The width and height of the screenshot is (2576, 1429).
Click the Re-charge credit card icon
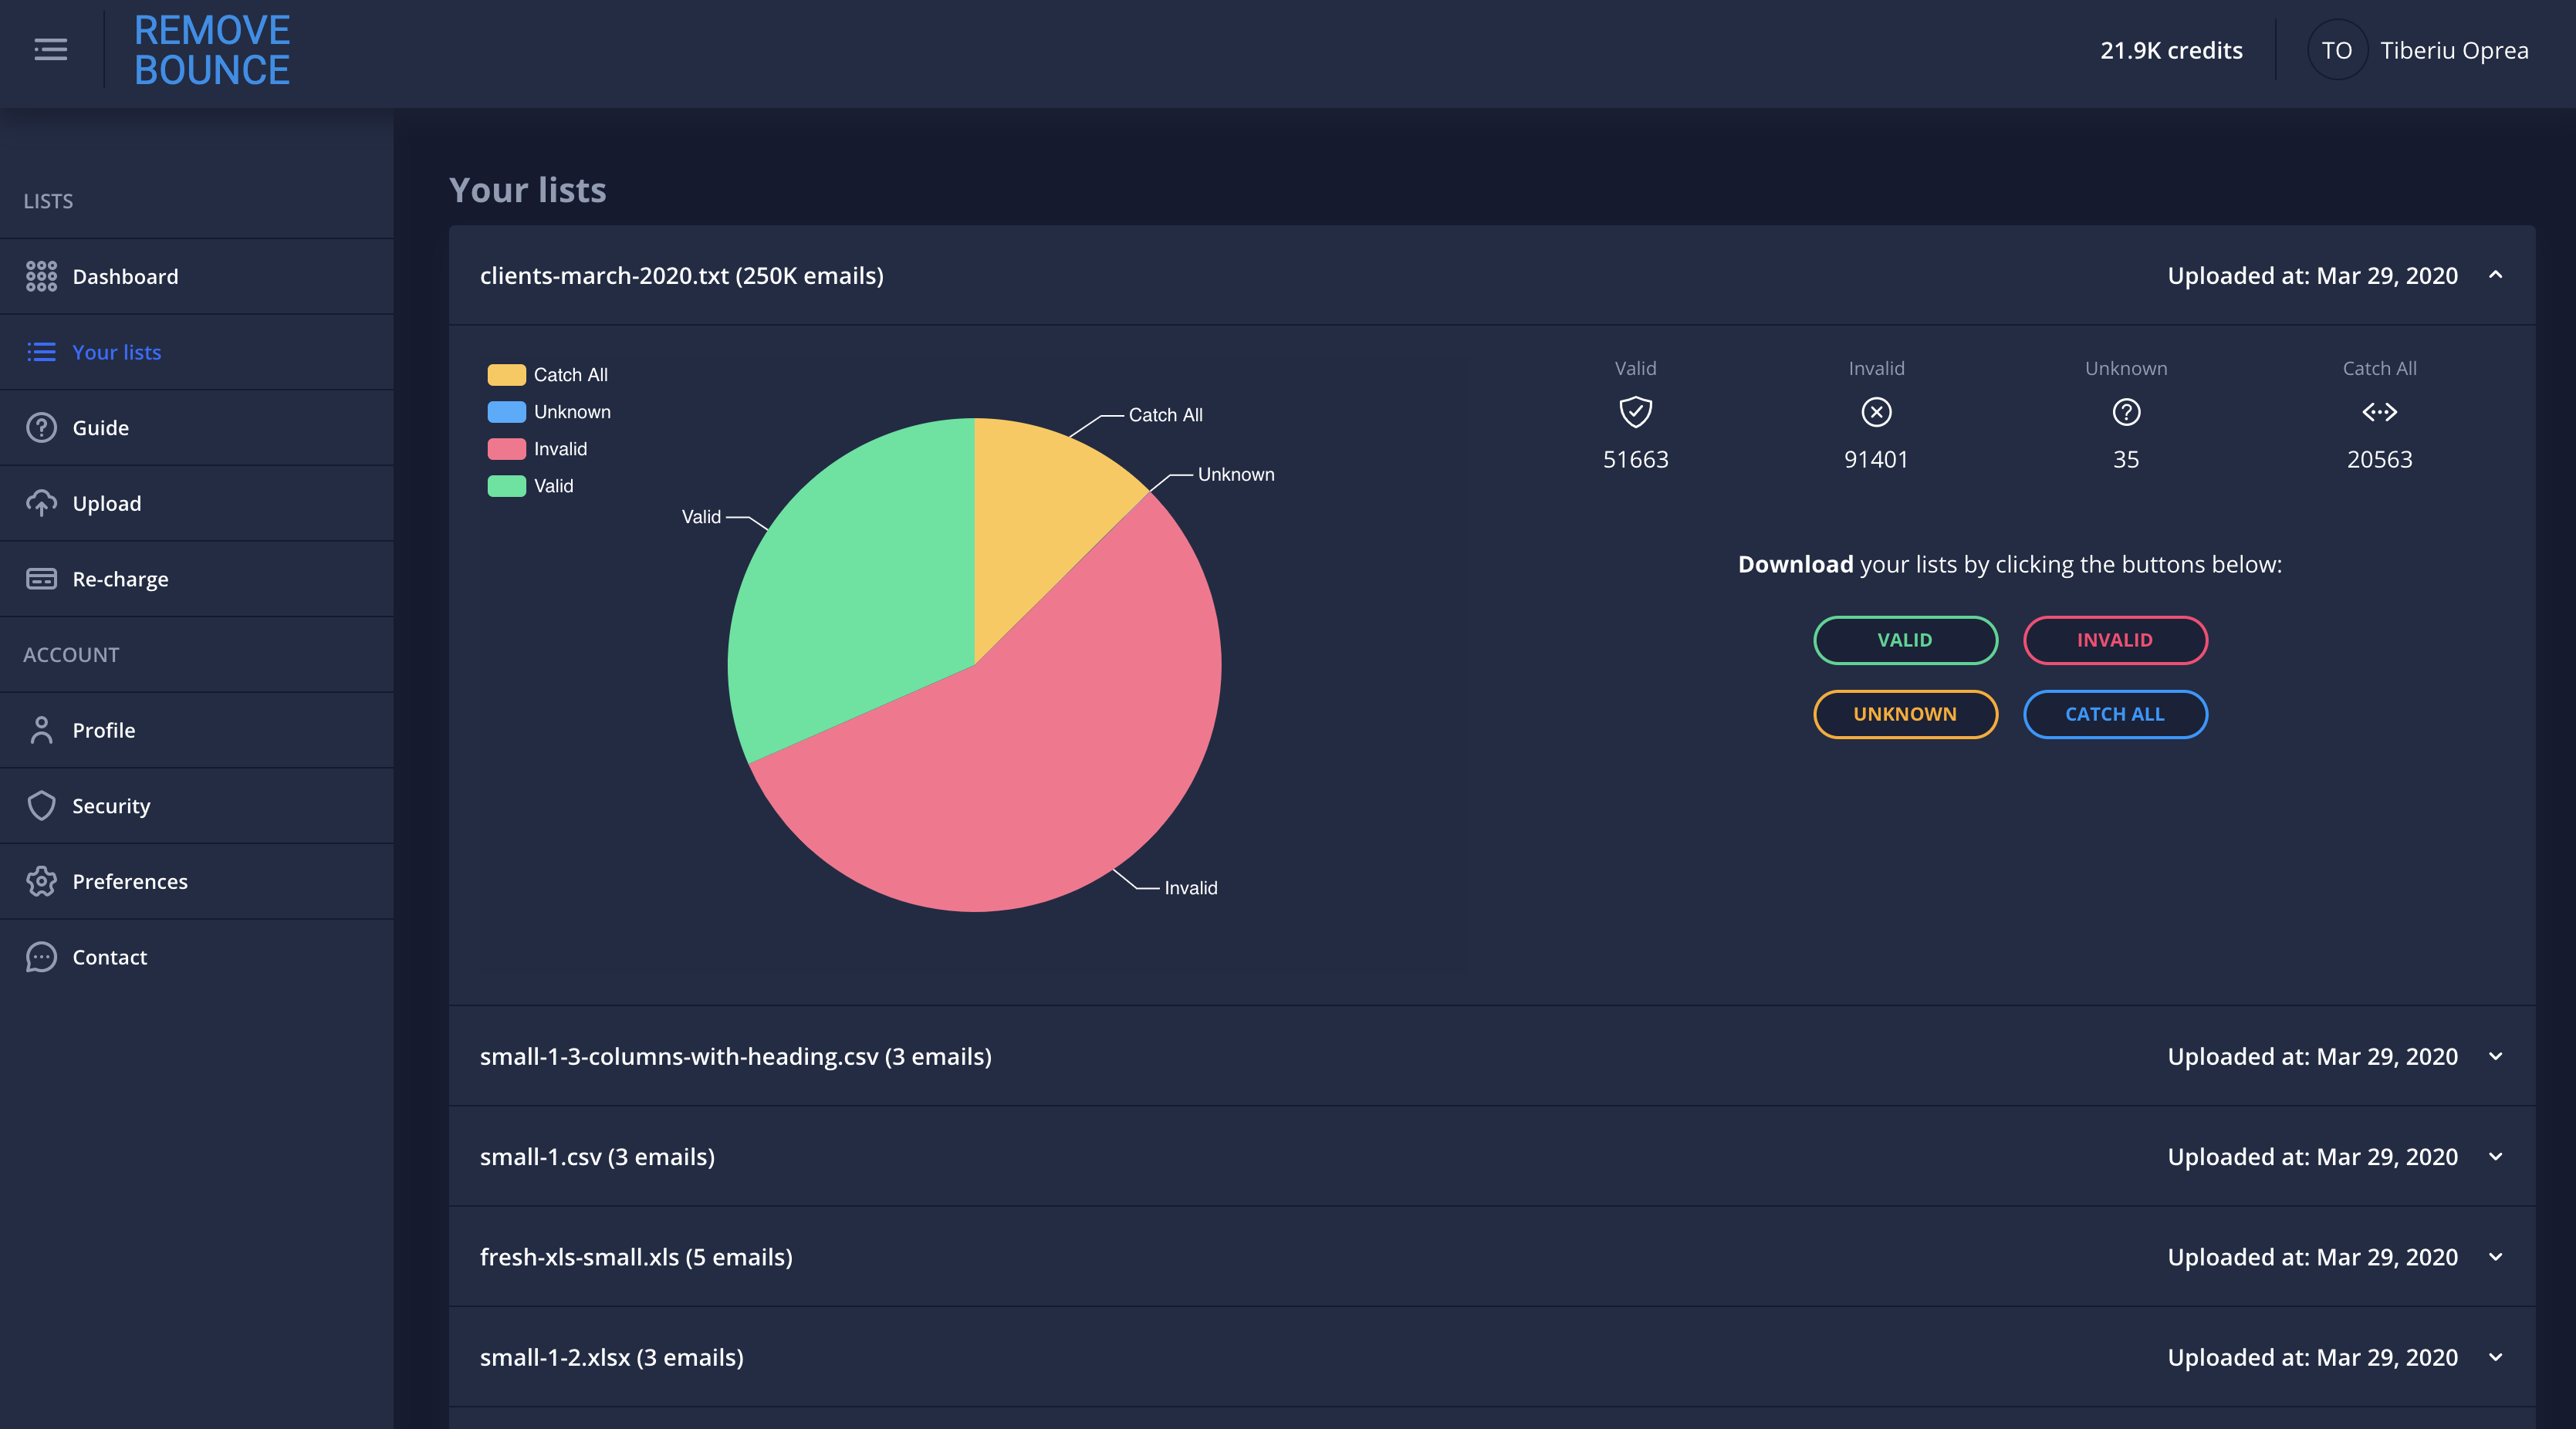[x=41, y=579]
